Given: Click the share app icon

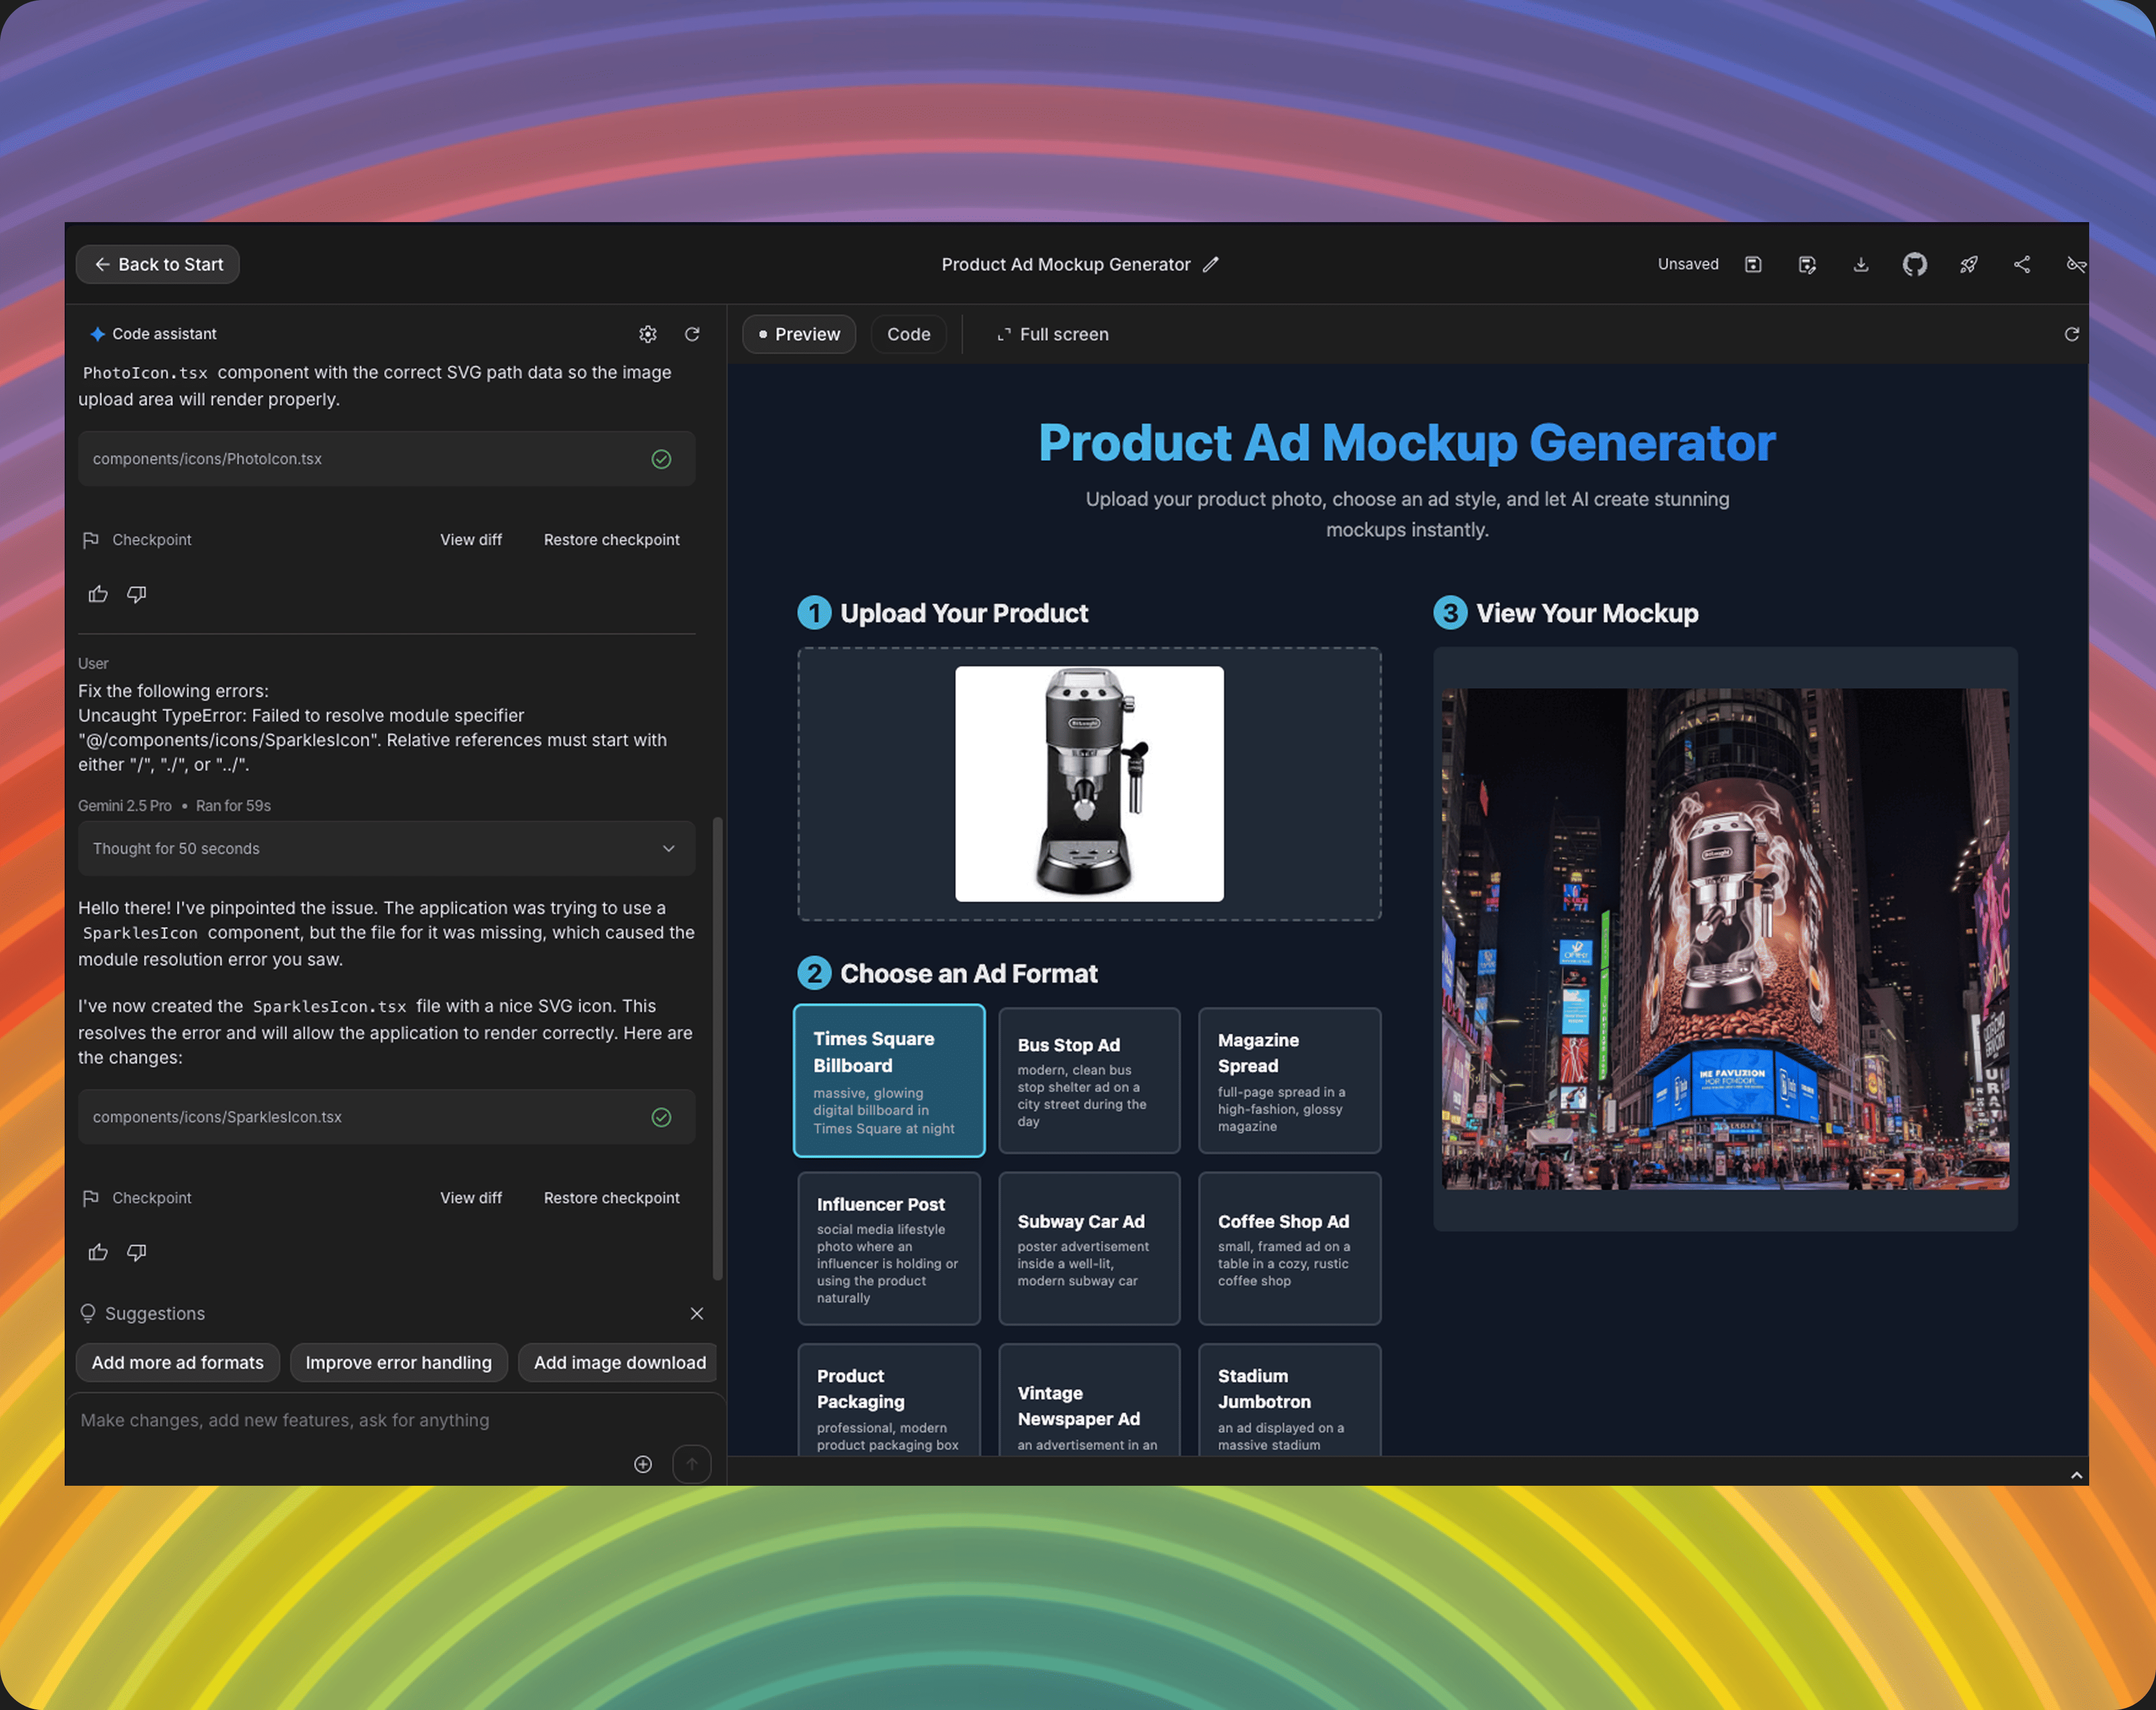Looking at the screenshot, I should tap(2021, 264).
